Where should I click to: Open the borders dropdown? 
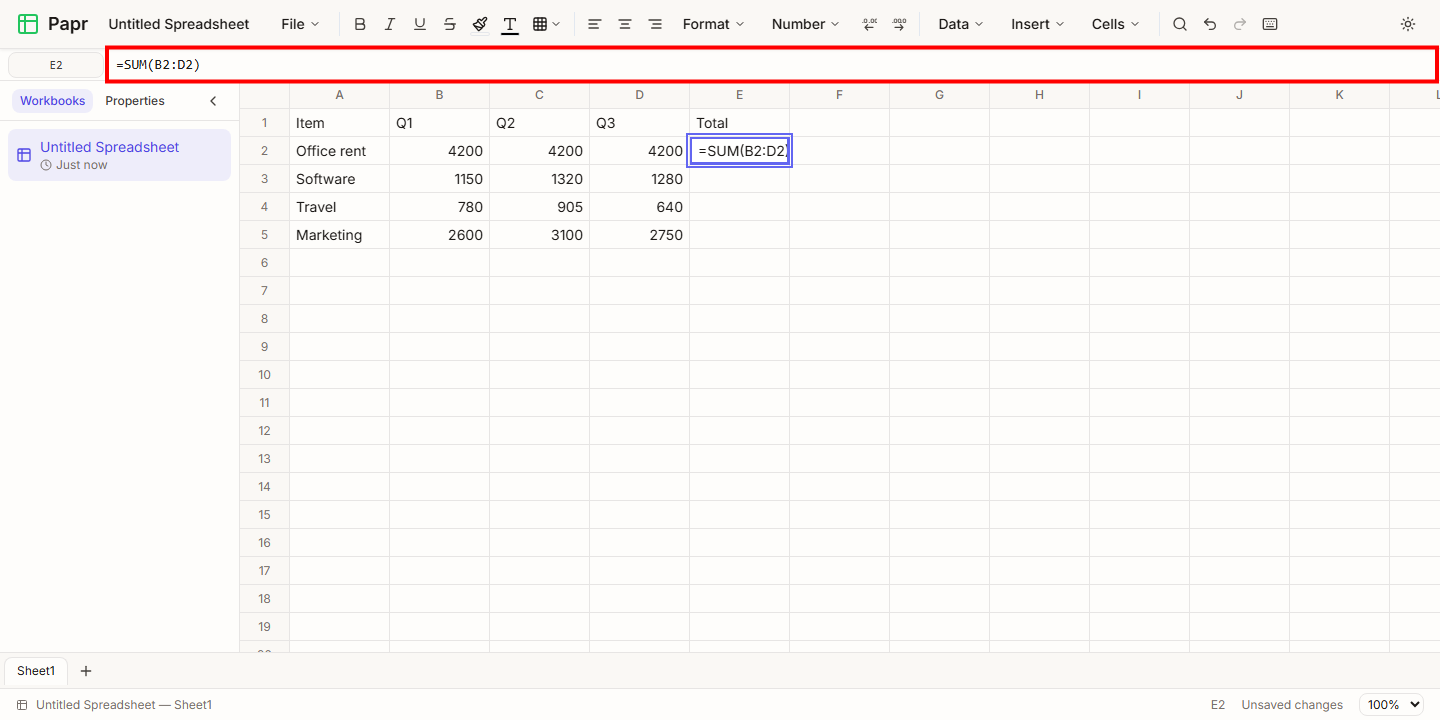(x=546, y=24)
